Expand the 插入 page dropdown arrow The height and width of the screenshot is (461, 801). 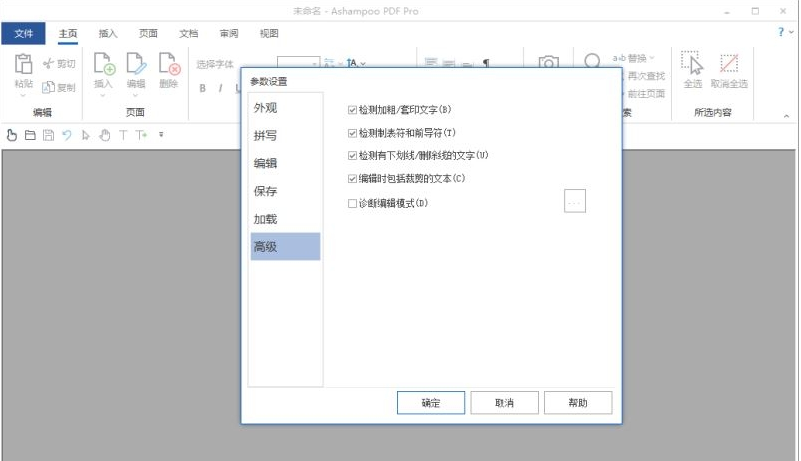pos(103,95)
